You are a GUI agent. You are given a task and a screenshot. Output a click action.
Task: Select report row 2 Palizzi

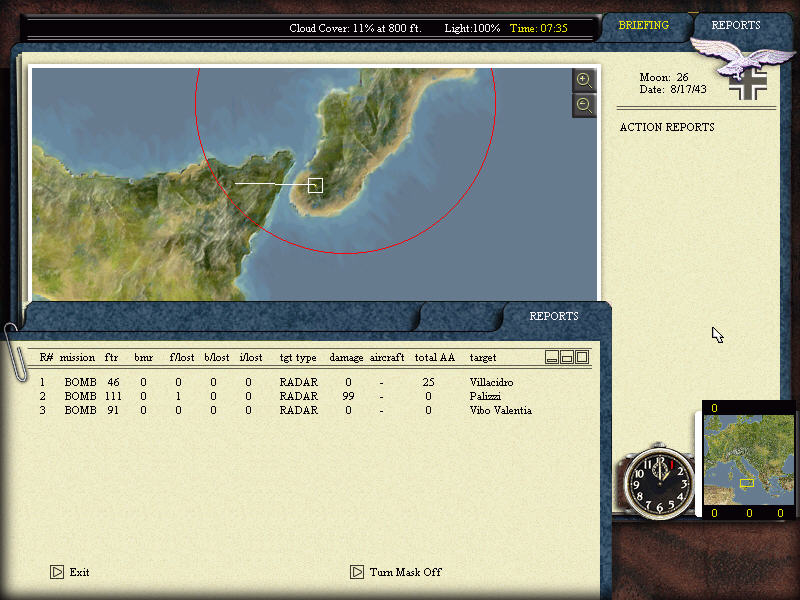(x=286, y=396)
